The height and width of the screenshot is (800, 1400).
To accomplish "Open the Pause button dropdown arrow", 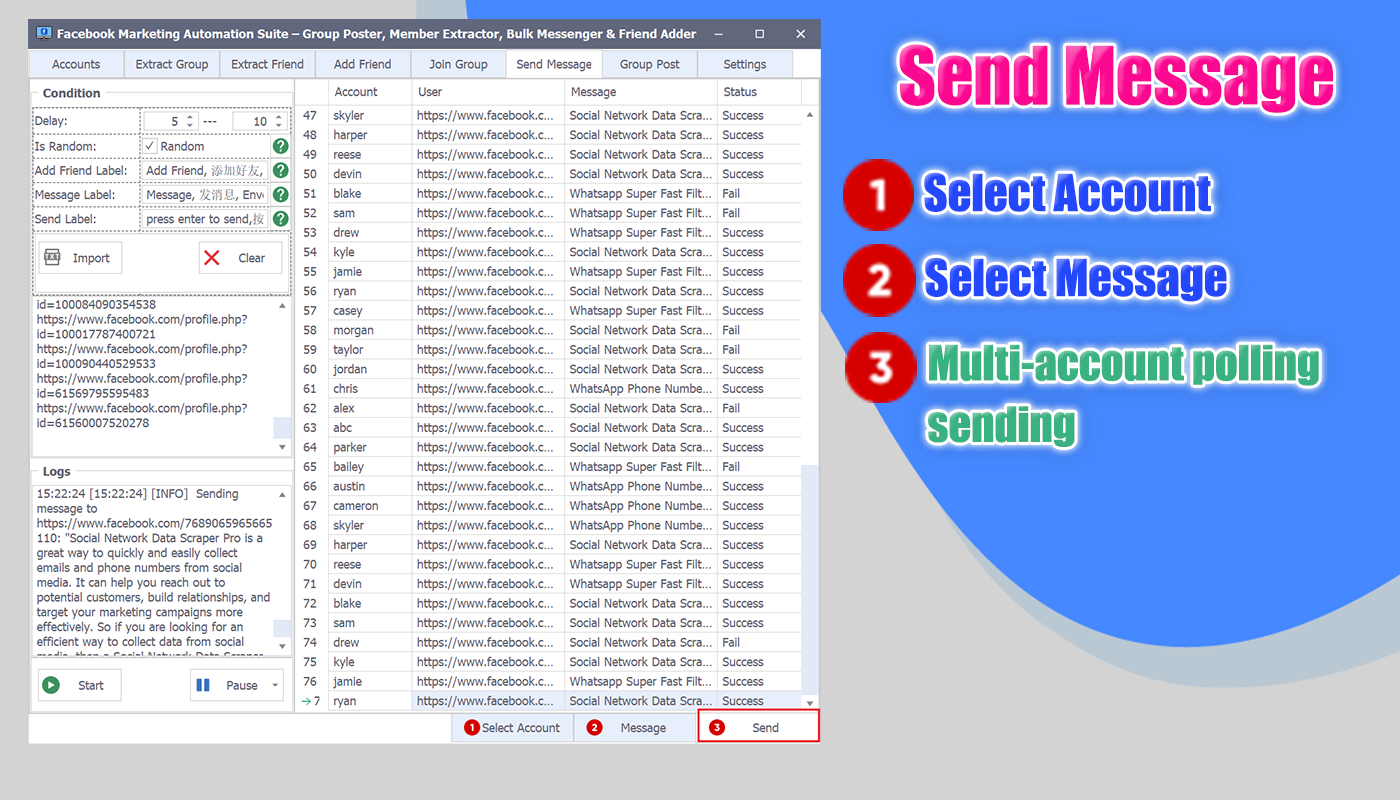I will [x=275, y=685].
